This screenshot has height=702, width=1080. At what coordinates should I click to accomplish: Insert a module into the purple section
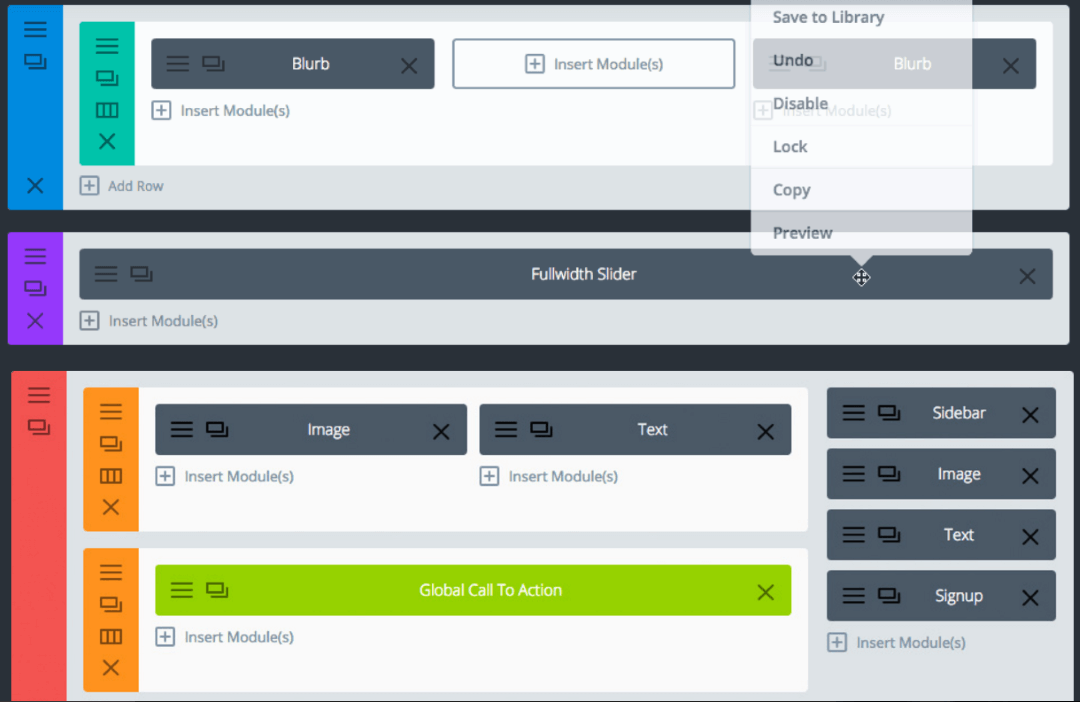point(148,320)
